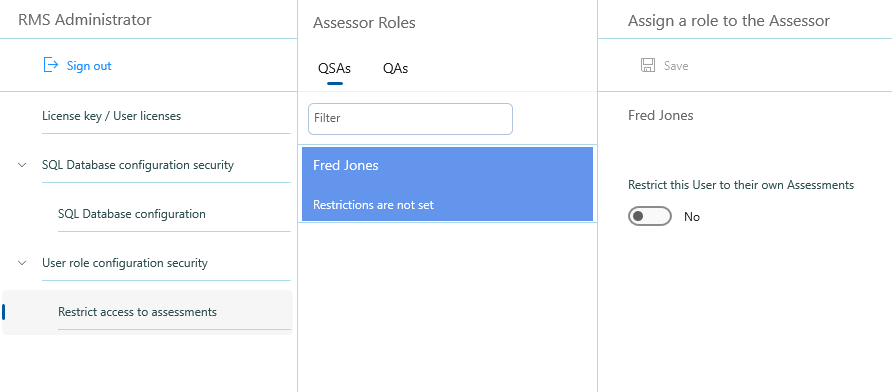
Task: Click into the Filter input field
Action: pos(410,119)
